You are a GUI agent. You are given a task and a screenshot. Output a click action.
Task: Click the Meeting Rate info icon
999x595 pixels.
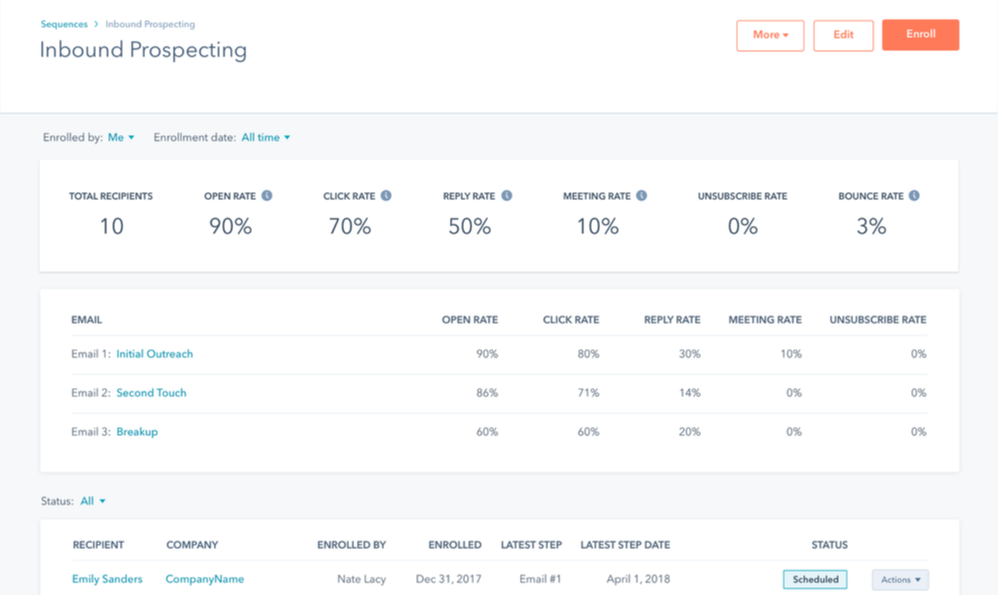tap(640, 196)
